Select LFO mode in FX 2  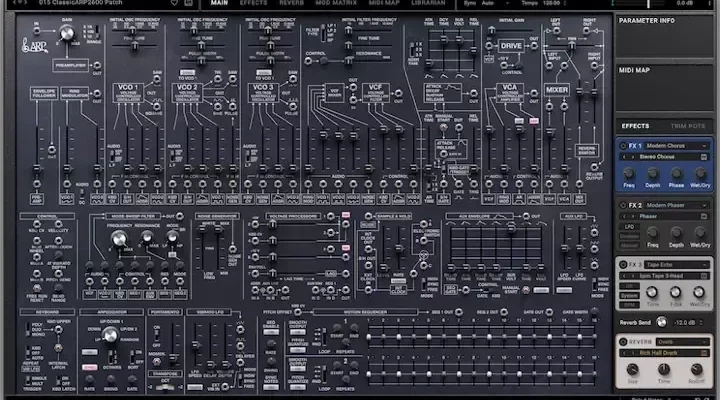(x=629, y=227)
